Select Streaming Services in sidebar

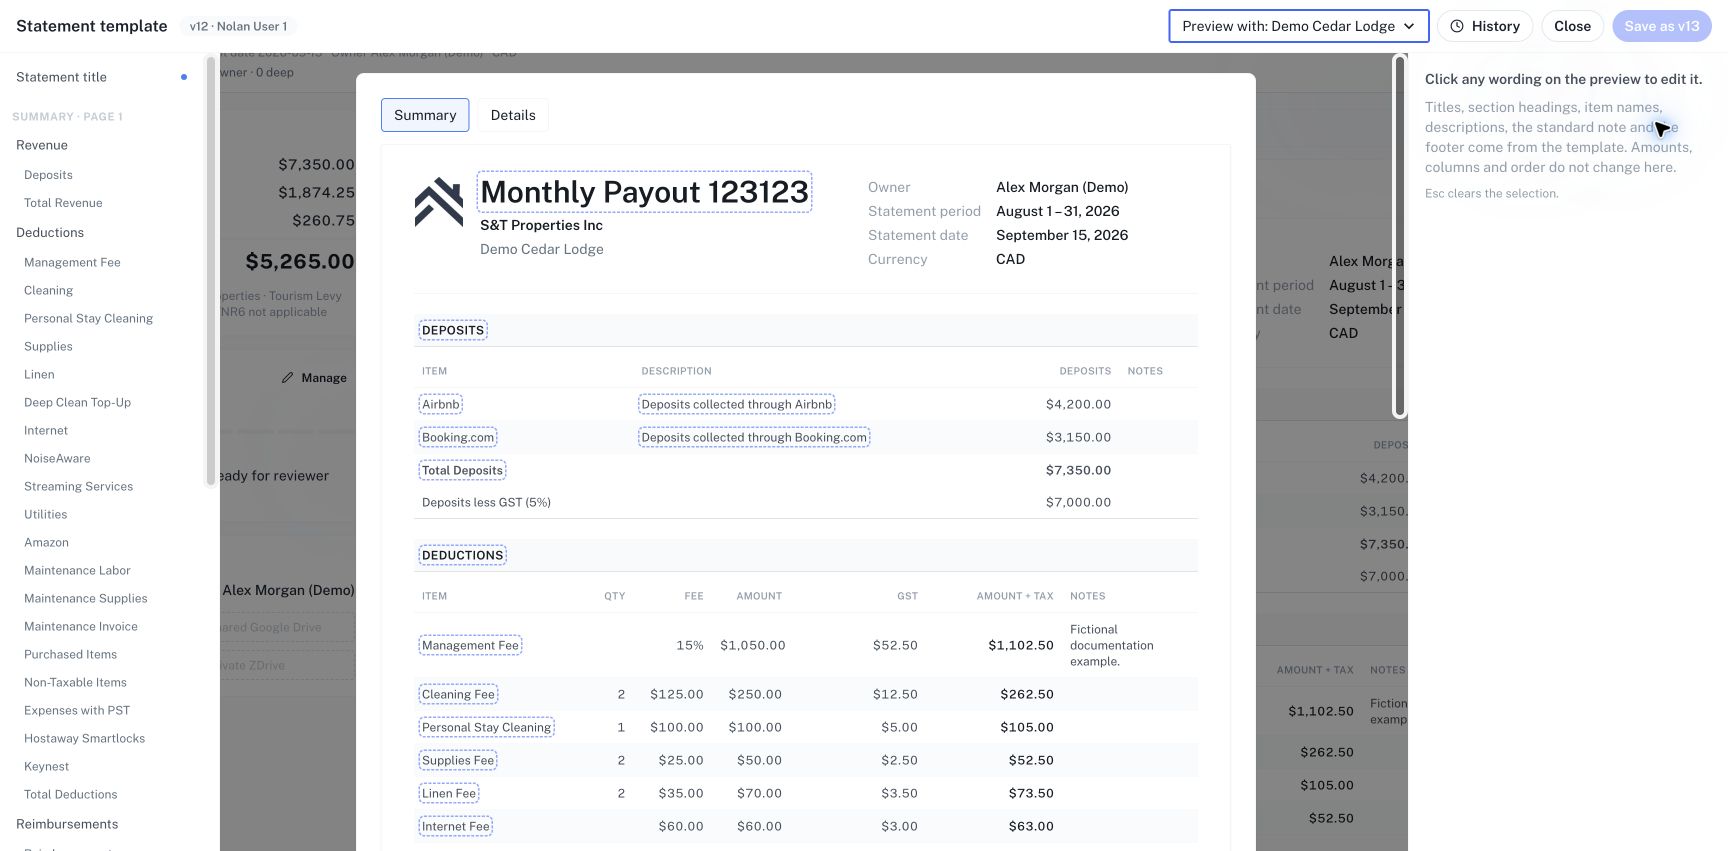coord(78,487)
